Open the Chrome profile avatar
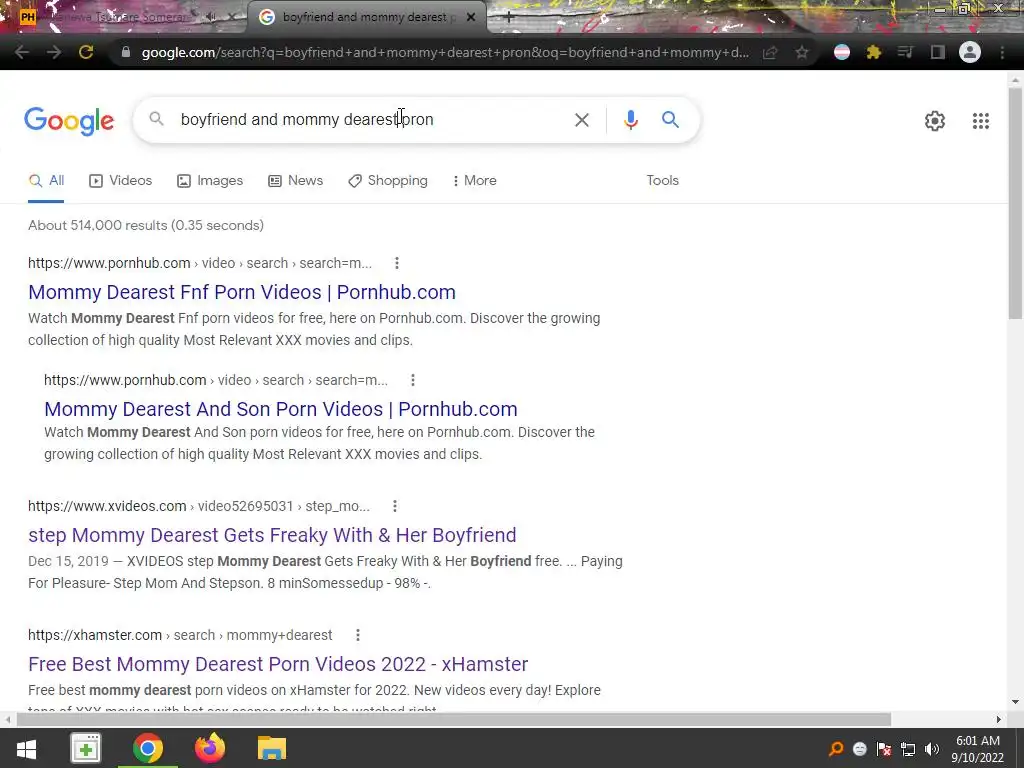 pos(970,52)
